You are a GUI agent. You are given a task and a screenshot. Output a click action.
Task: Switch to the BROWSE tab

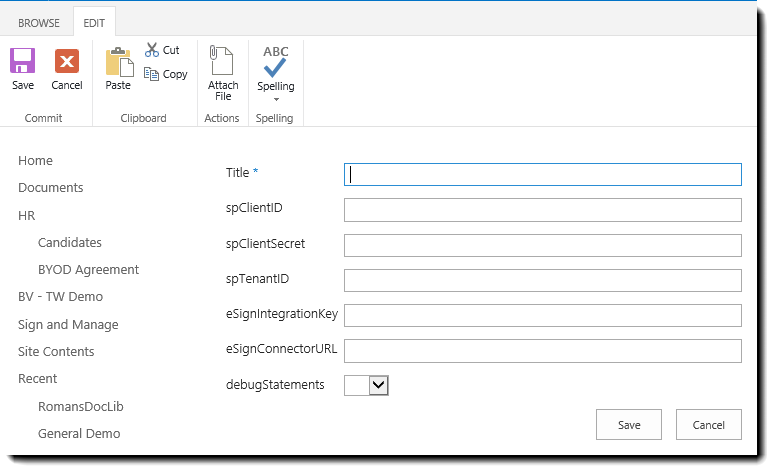pos(38,22)
